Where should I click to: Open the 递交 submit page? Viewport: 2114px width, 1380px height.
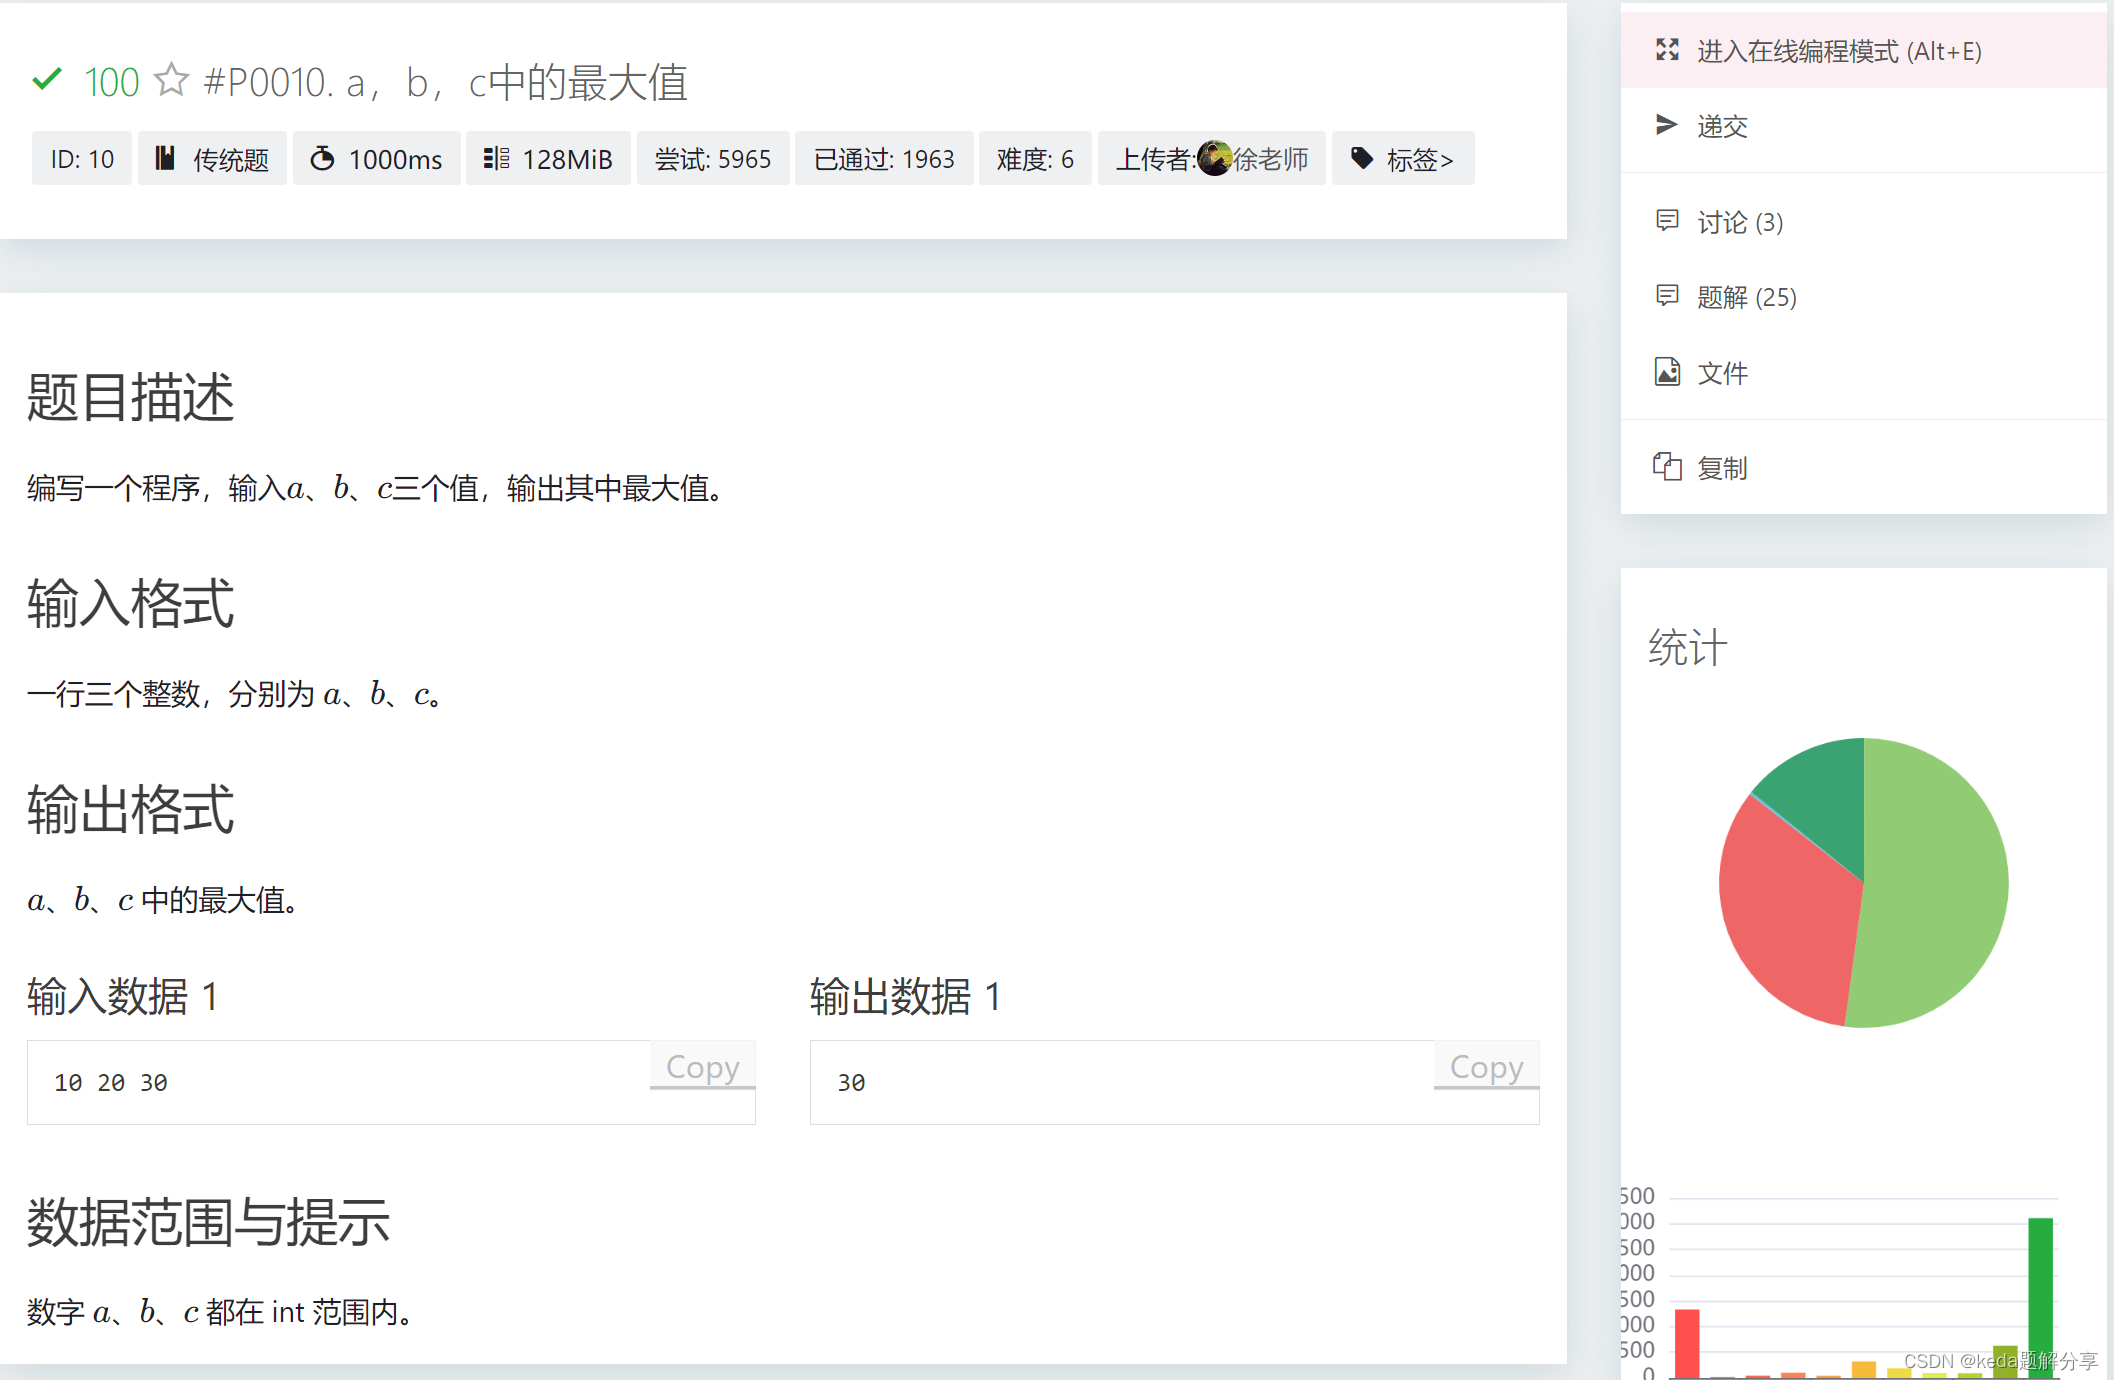pyautogui.click(x=1722, y=126)
